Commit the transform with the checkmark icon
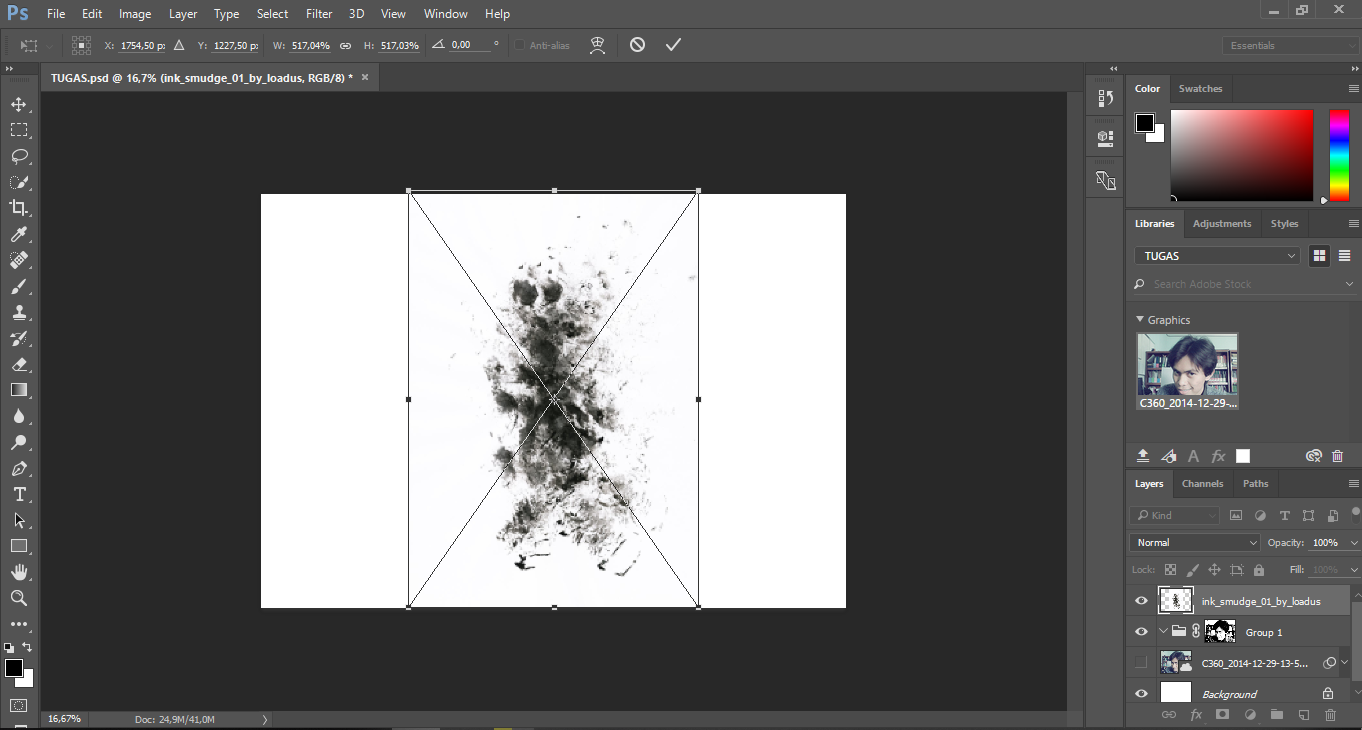Viewport: 1362px width, 730px height. 673,44
